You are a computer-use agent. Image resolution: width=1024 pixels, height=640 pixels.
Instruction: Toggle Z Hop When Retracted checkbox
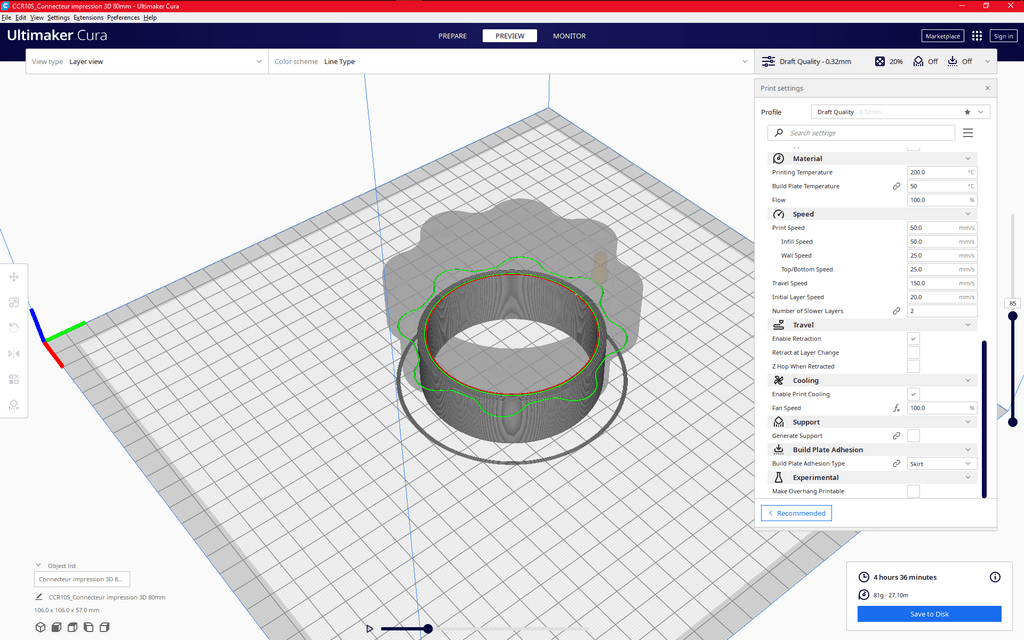914,366
